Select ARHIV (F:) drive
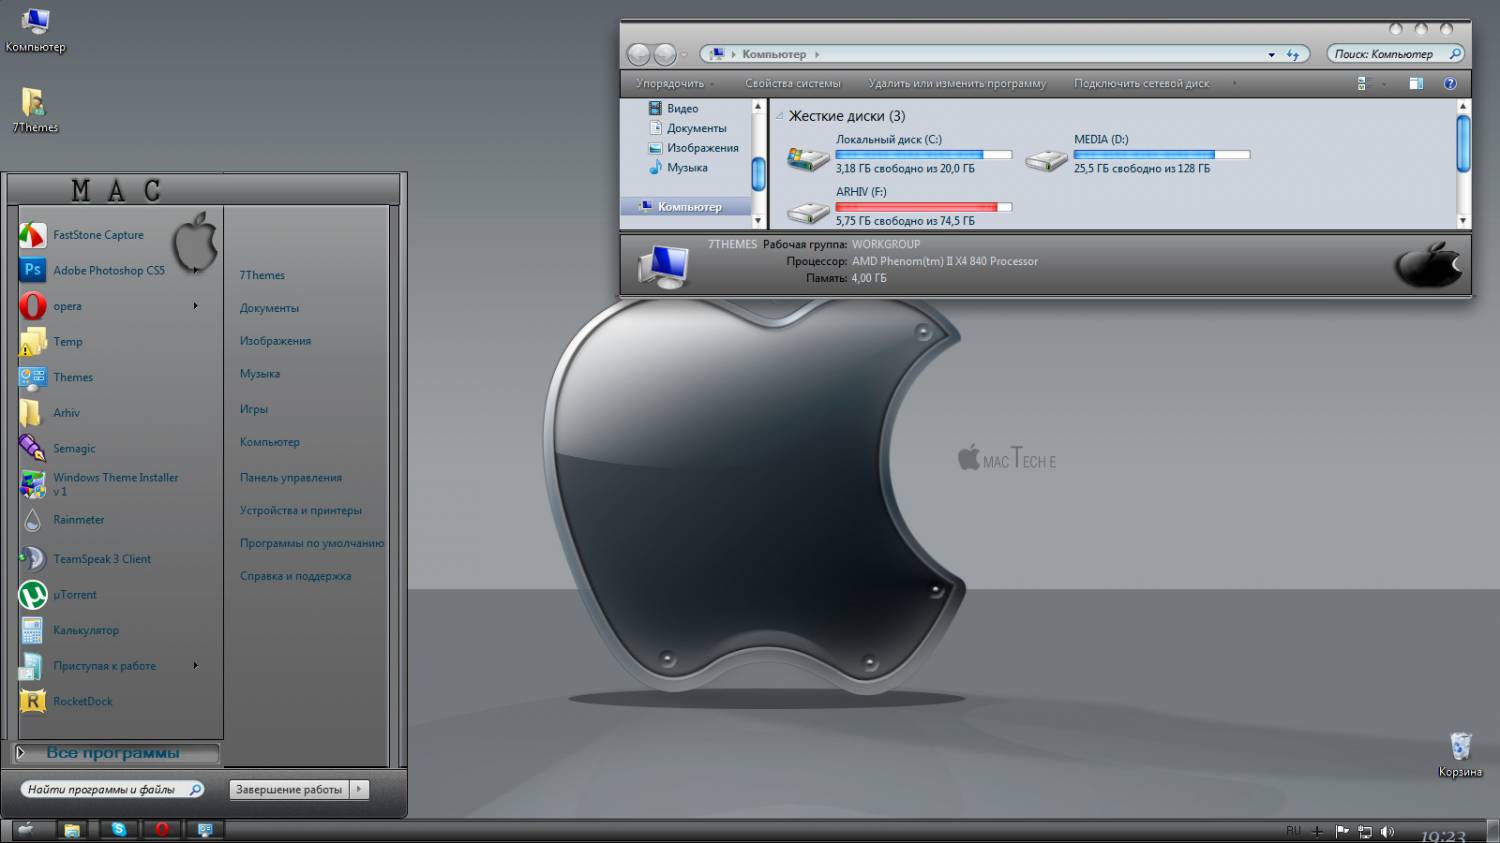The width and height of the screenshot is (1500, 843). tap(898, 207)
